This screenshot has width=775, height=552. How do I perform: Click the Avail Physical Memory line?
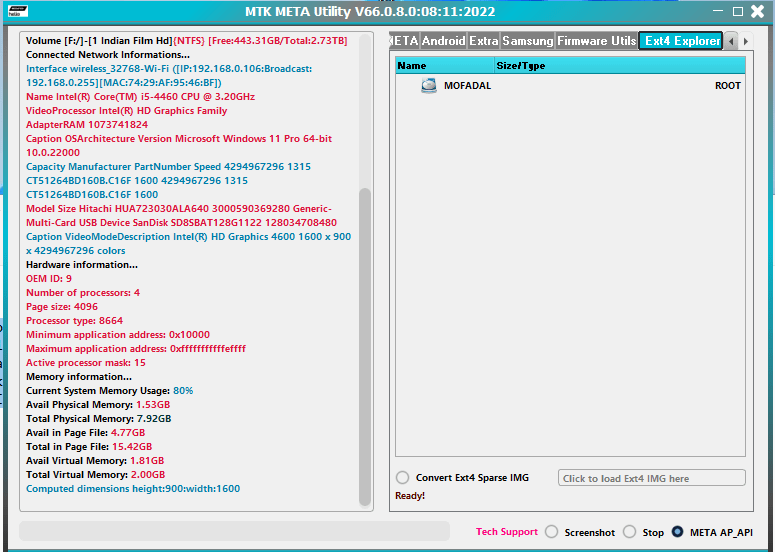(98, 404)
